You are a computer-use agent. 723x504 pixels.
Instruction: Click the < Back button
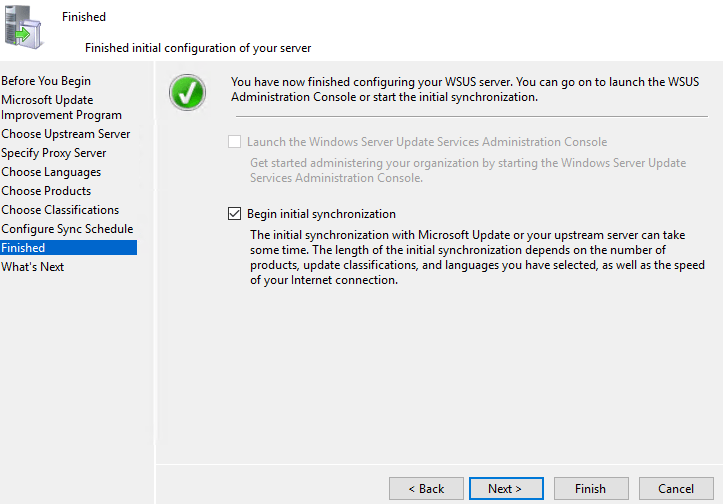click(426, 489)
